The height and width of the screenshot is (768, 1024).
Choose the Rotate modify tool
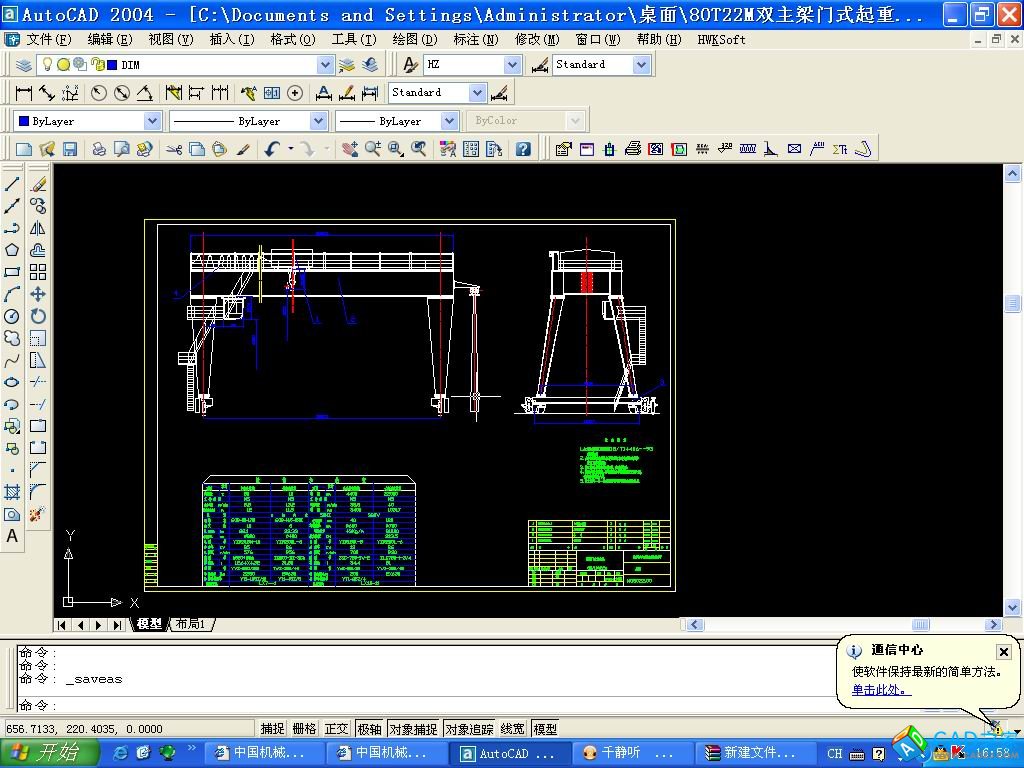point(38,316)
